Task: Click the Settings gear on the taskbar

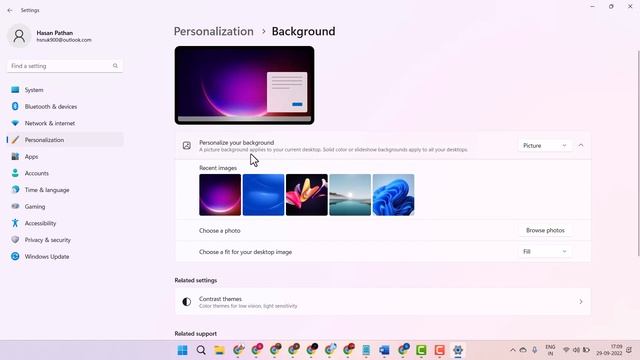Action: pos(458,350)
